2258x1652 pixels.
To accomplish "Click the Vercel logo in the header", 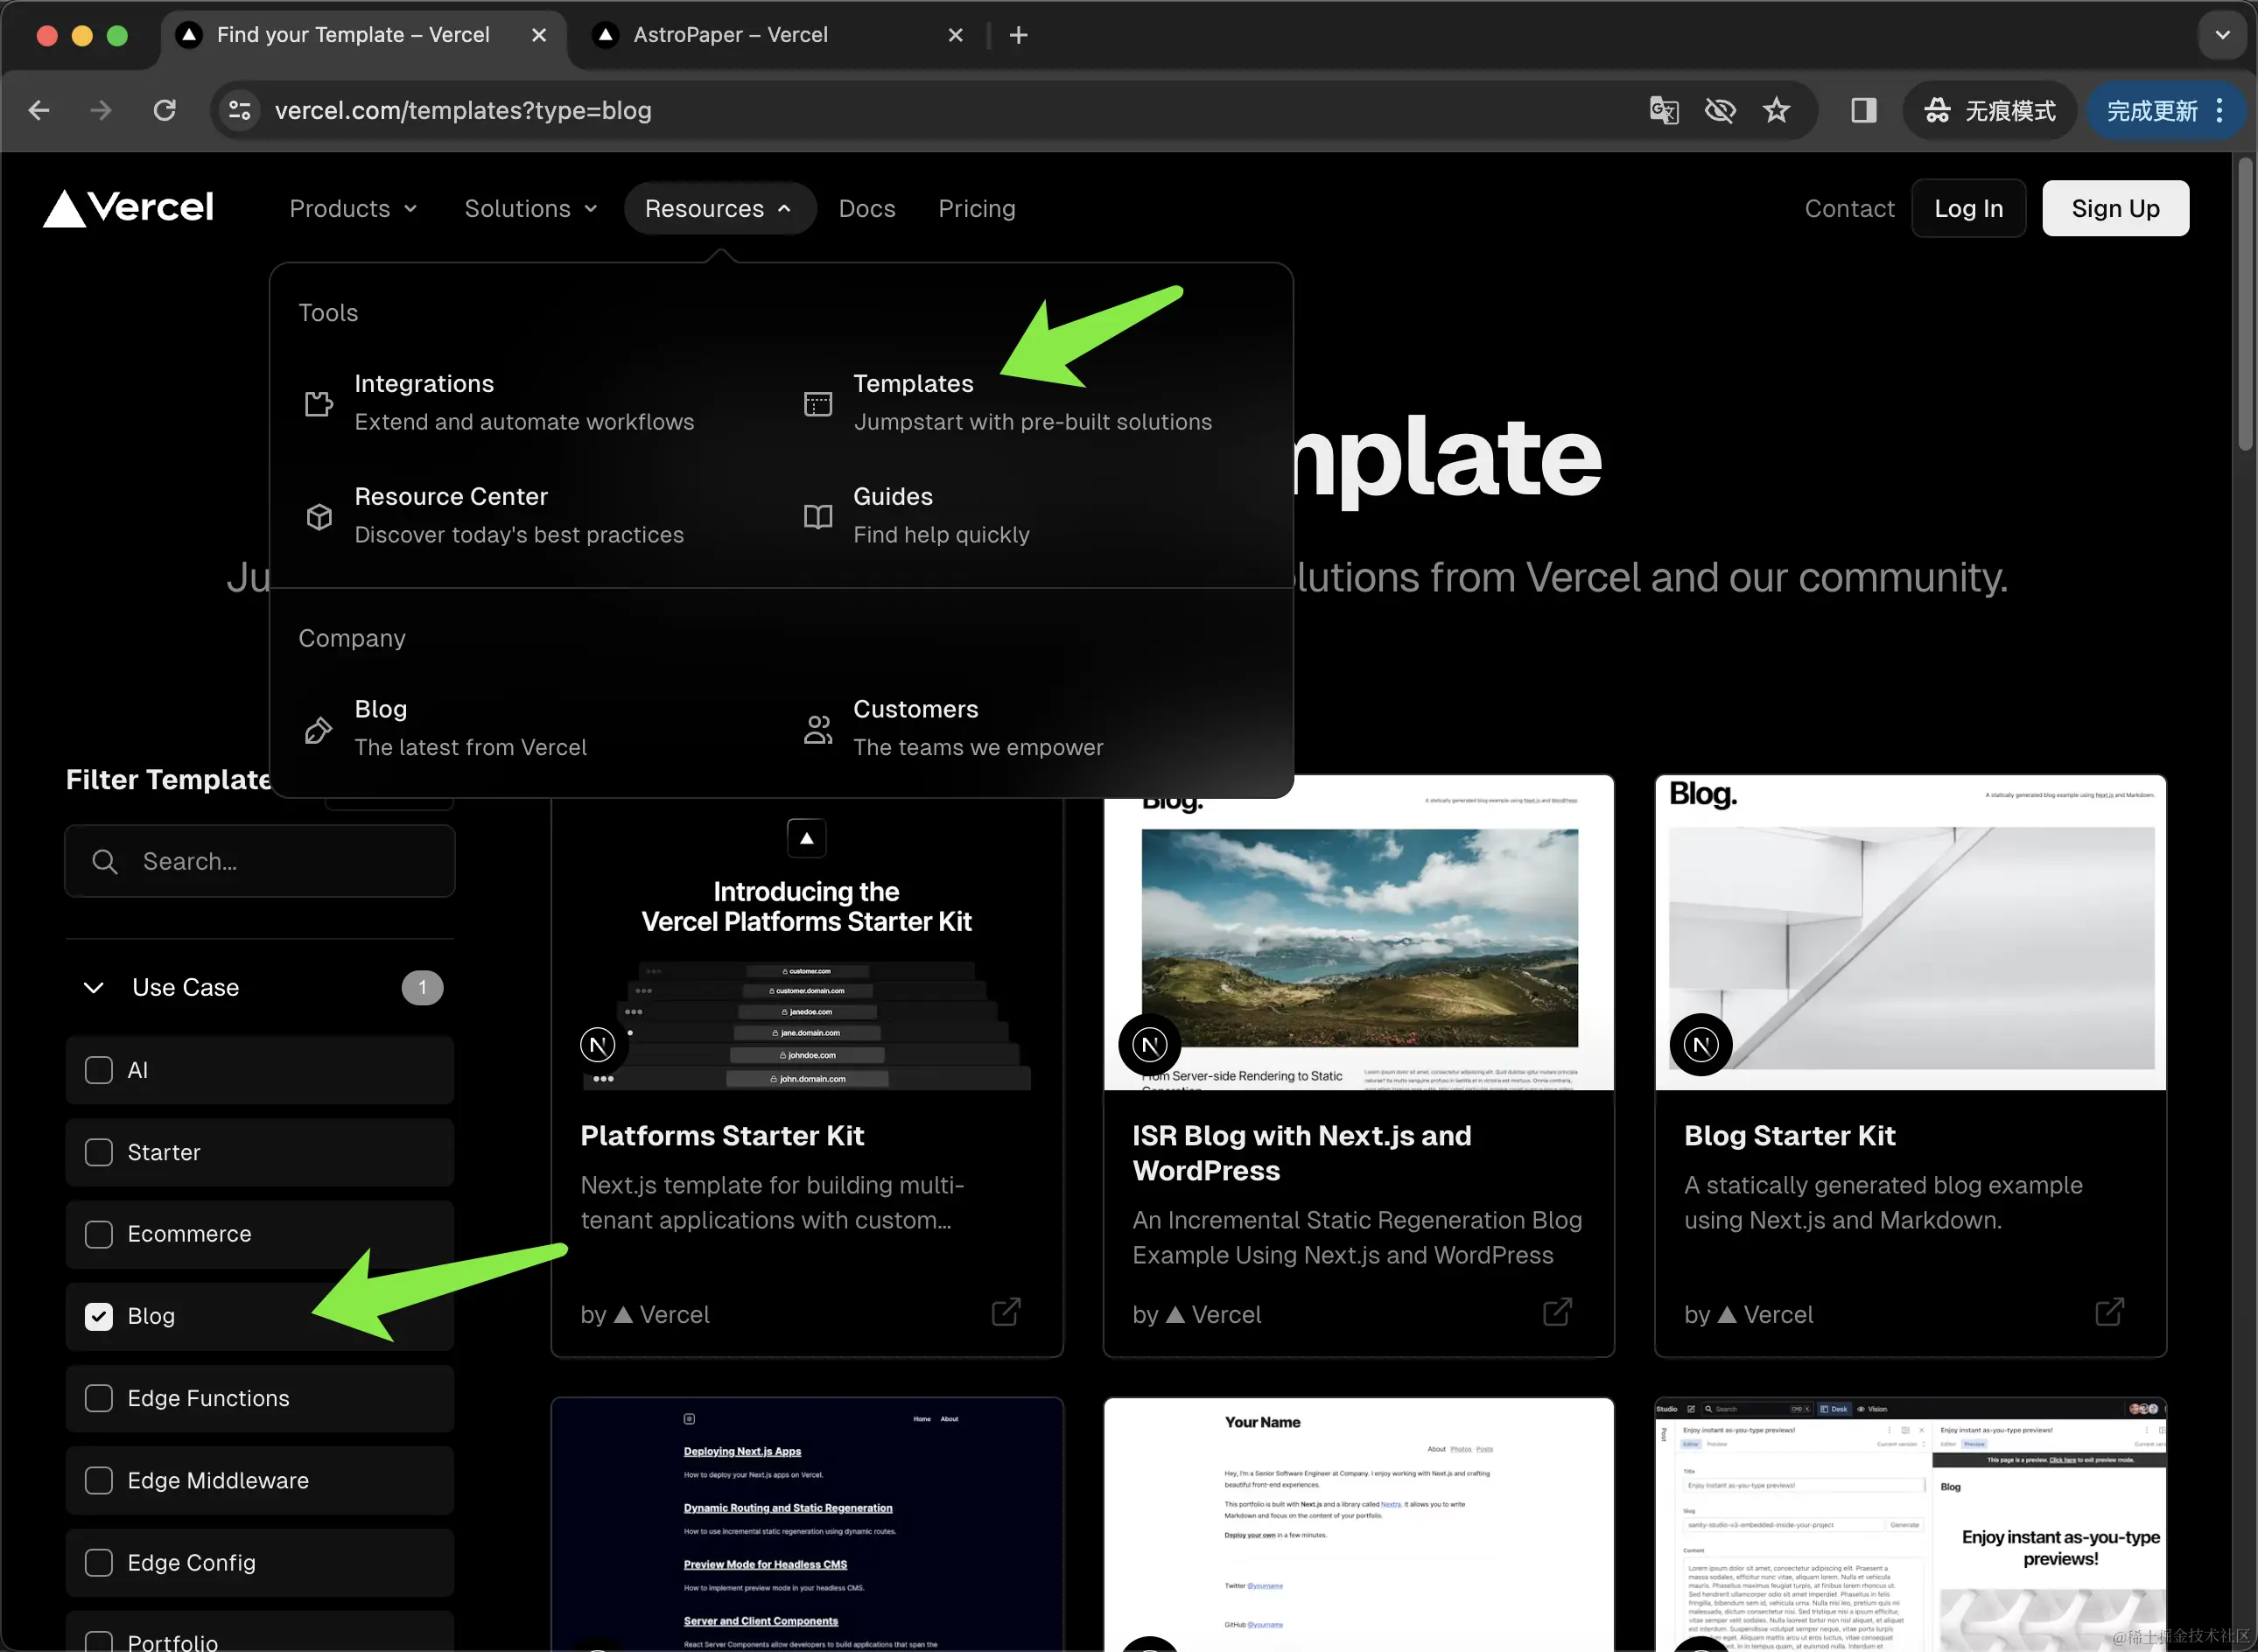I will click(x=128, y=208).
